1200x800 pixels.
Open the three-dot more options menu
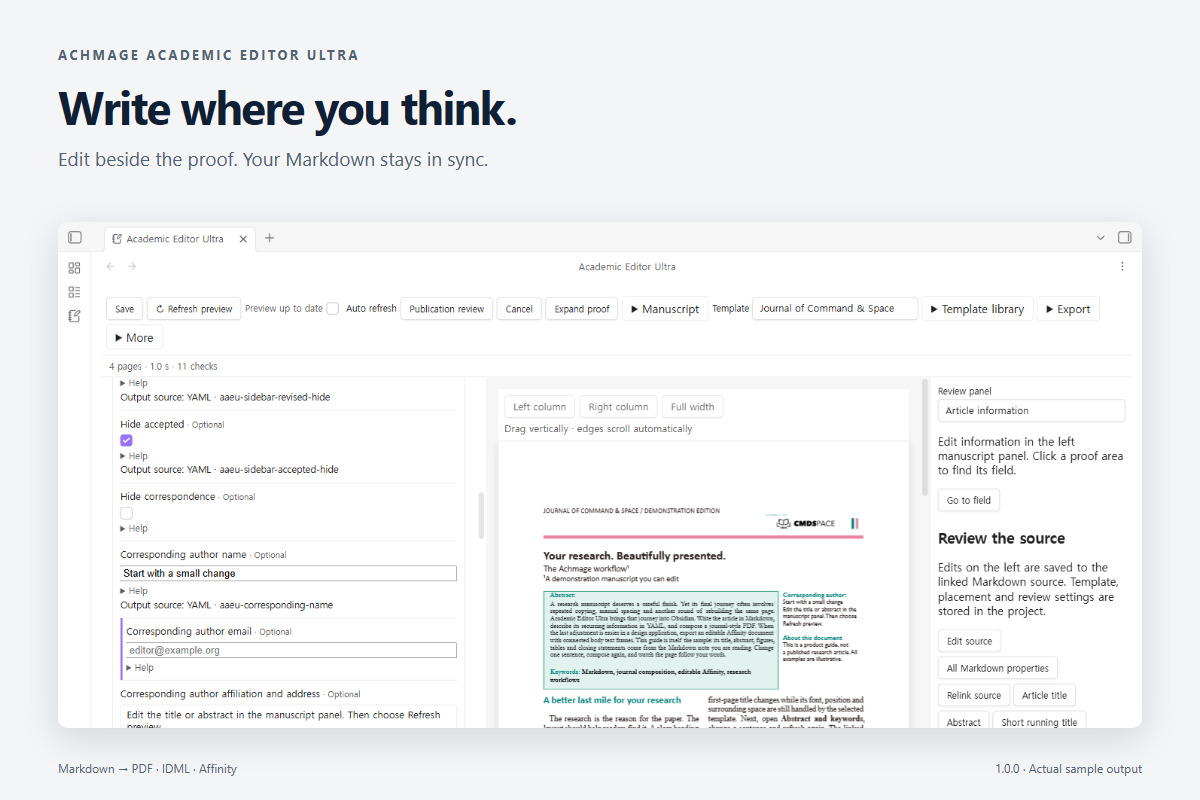click(1122, 266)
